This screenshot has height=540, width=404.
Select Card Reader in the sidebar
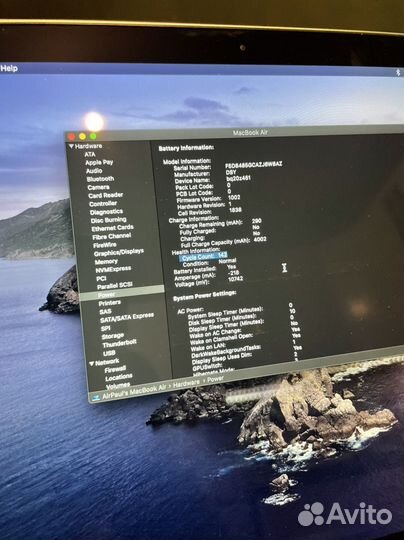tap(105, 195)
